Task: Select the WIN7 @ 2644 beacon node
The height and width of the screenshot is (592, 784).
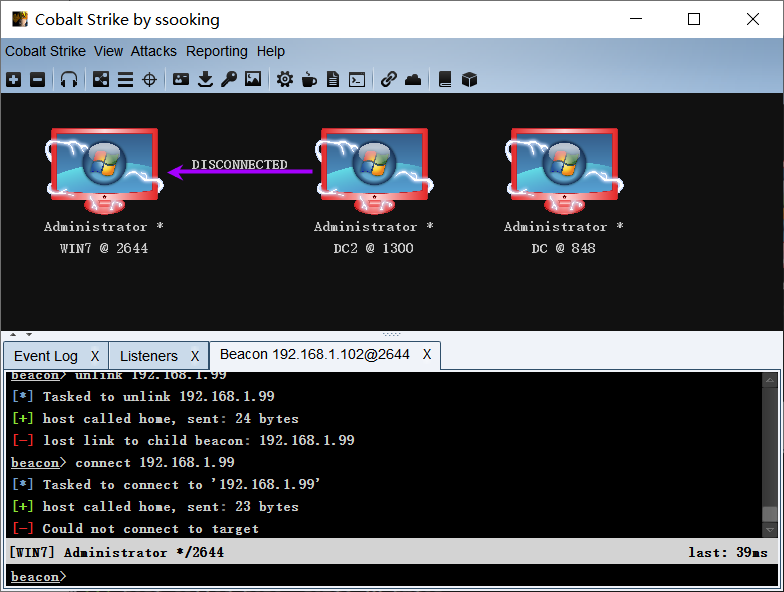Action: click(104, 192)
